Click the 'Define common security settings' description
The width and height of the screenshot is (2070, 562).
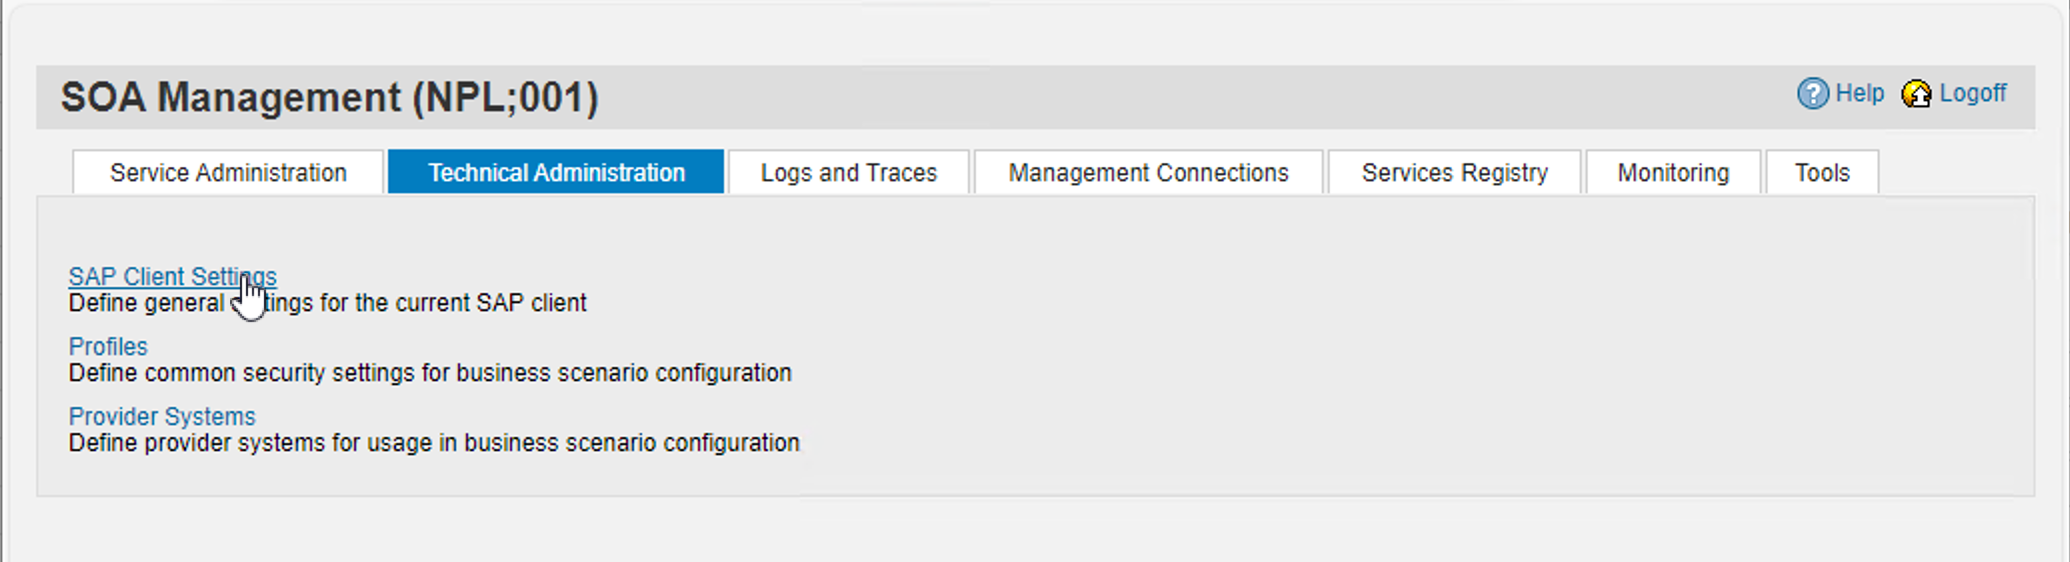[430, 373]
